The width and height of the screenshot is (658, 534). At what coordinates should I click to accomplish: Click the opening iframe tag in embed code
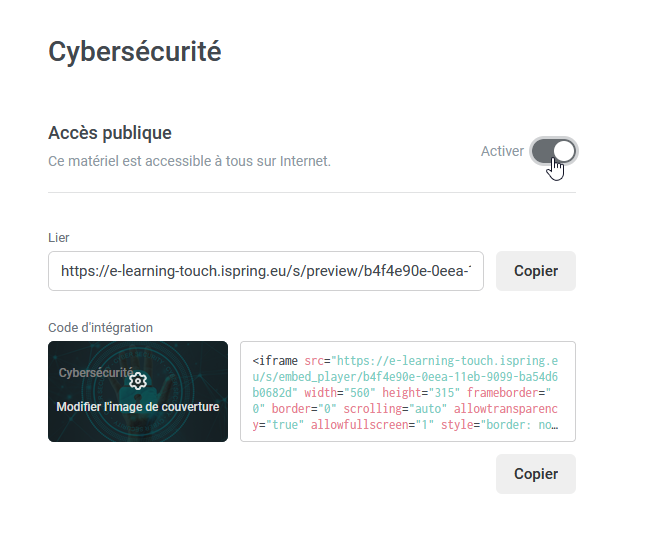tap(274, 360)
